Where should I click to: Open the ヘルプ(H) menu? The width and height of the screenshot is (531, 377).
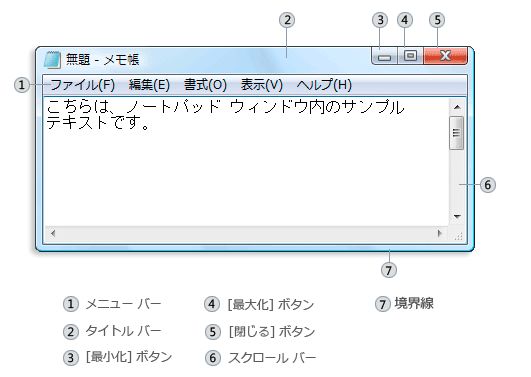tap(324, 85)
